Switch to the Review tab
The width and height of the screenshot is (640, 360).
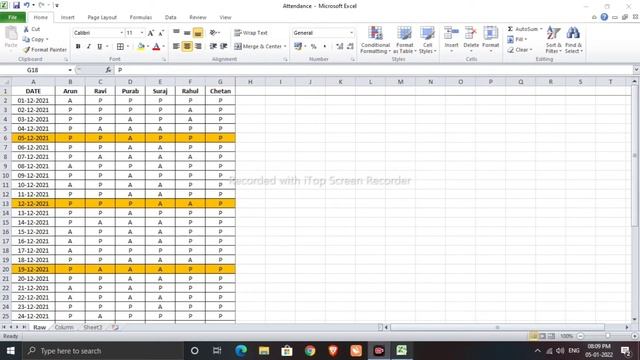tap(198, 18)
